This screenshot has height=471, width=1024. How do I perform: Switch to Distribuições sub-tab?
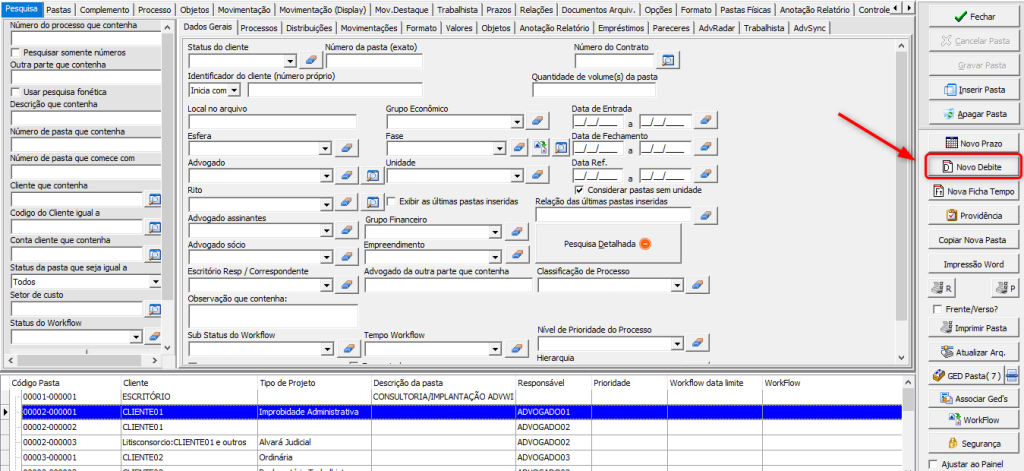pyautogui.click(x=309, y=28)
